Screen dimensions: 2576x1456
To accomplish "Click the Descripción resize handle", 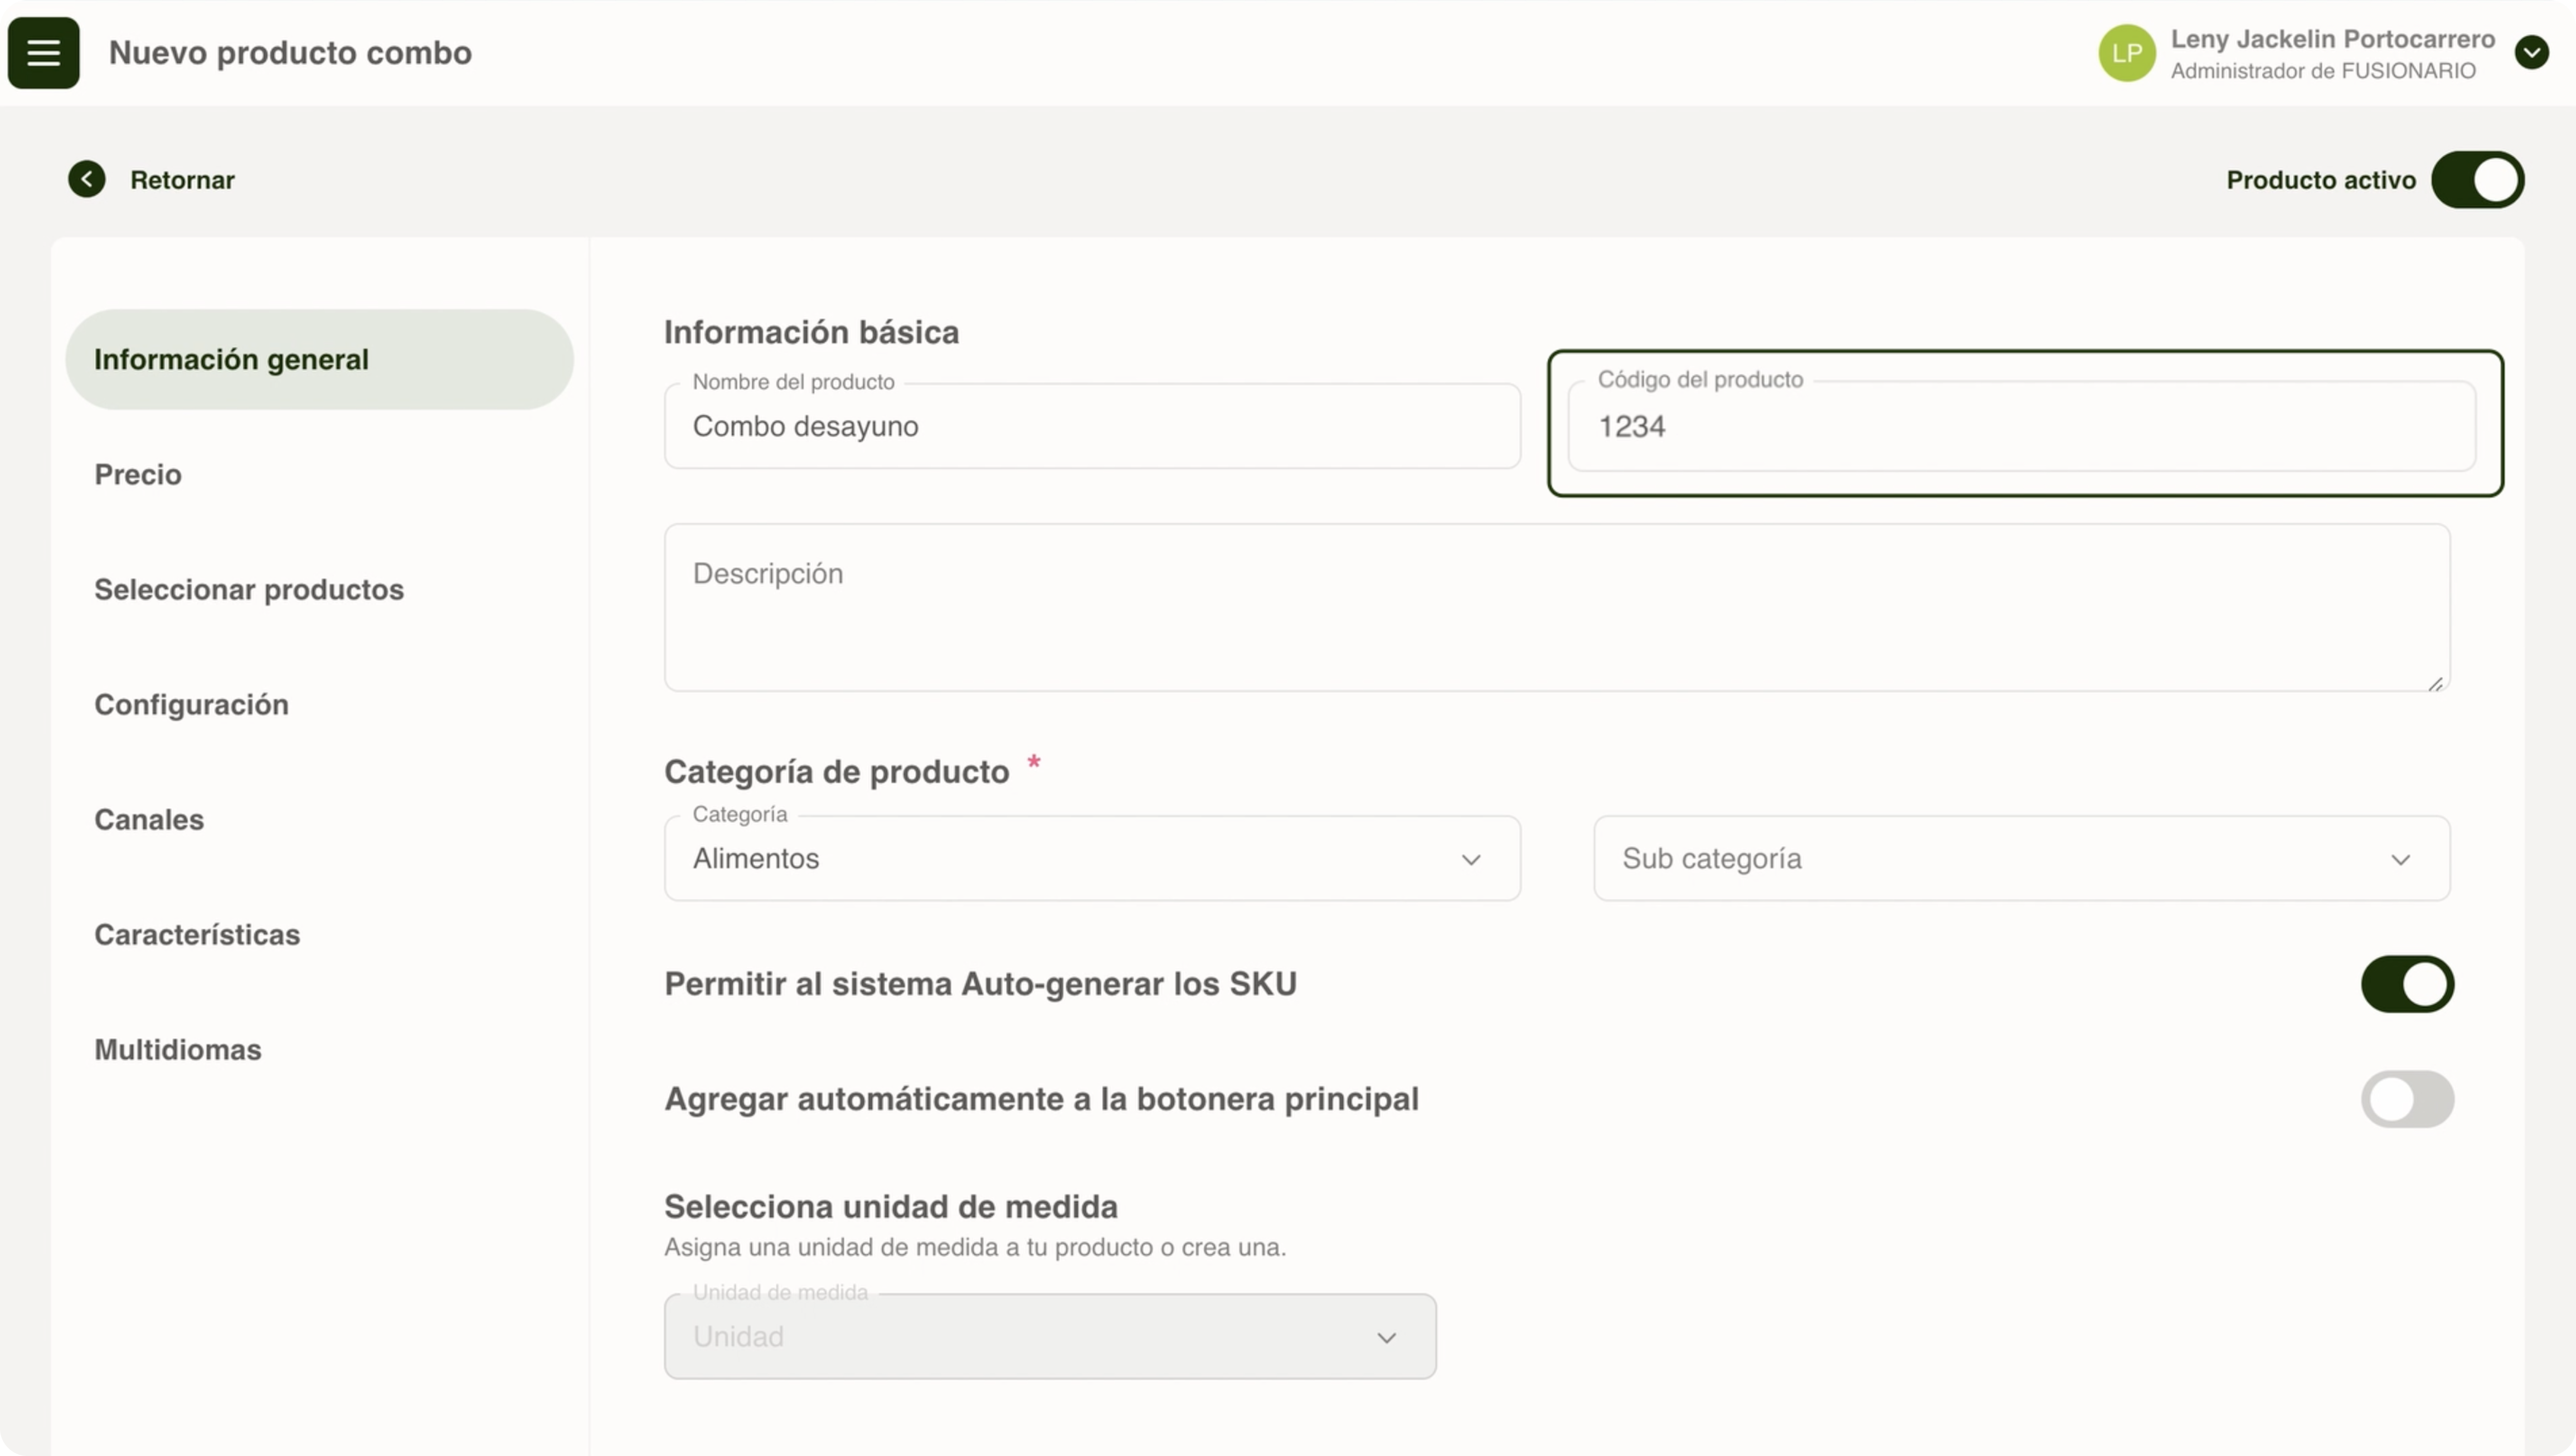I will tap(2435, 684).
